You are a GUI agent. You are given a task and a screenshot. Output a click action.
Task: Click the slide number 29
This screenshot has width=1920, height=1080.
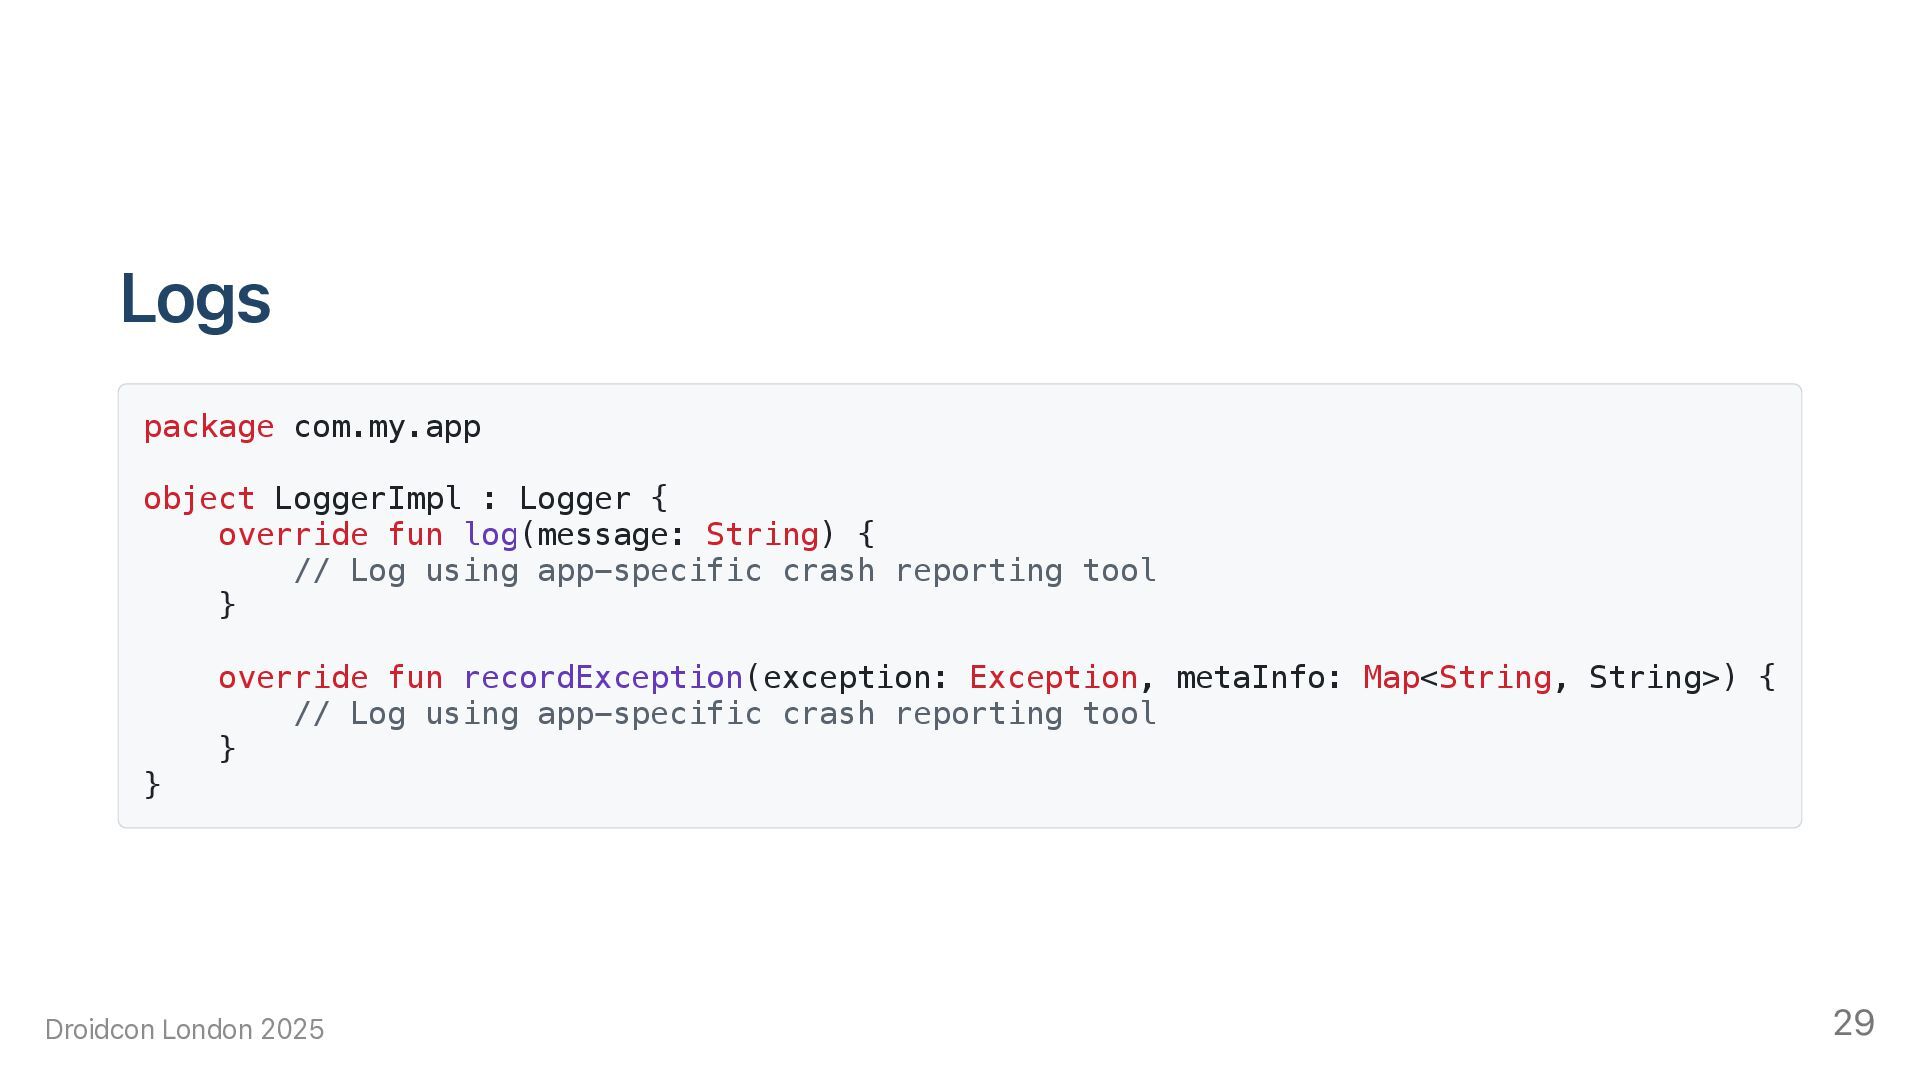1853,1023
